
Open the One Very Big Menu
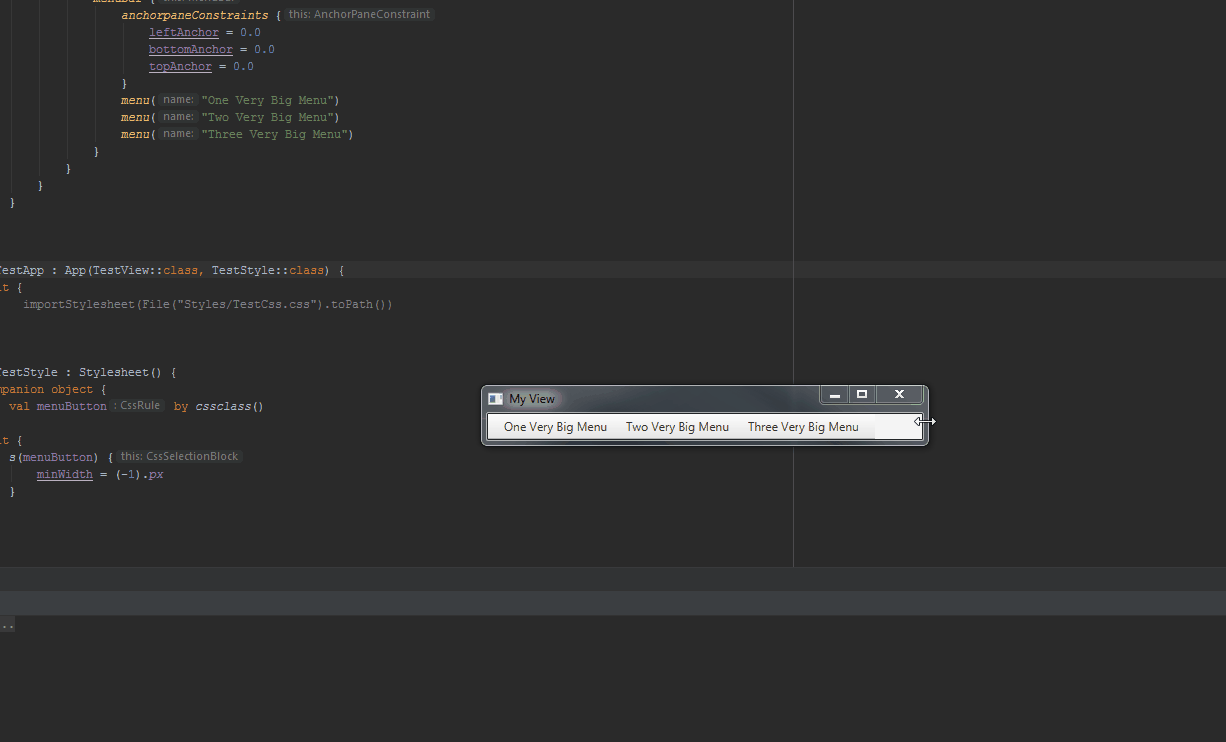[555, 427]
